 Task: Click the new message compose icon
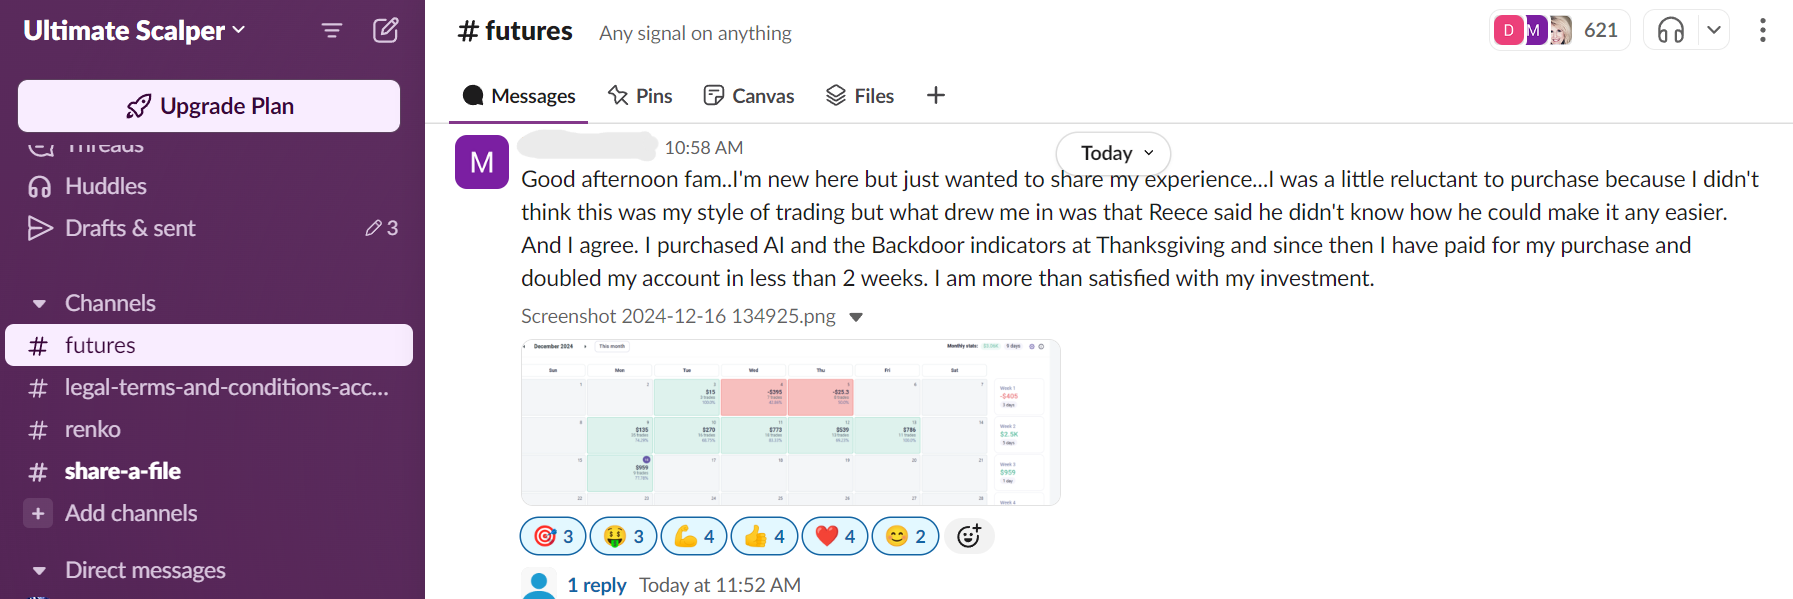[x=386, y=30]
